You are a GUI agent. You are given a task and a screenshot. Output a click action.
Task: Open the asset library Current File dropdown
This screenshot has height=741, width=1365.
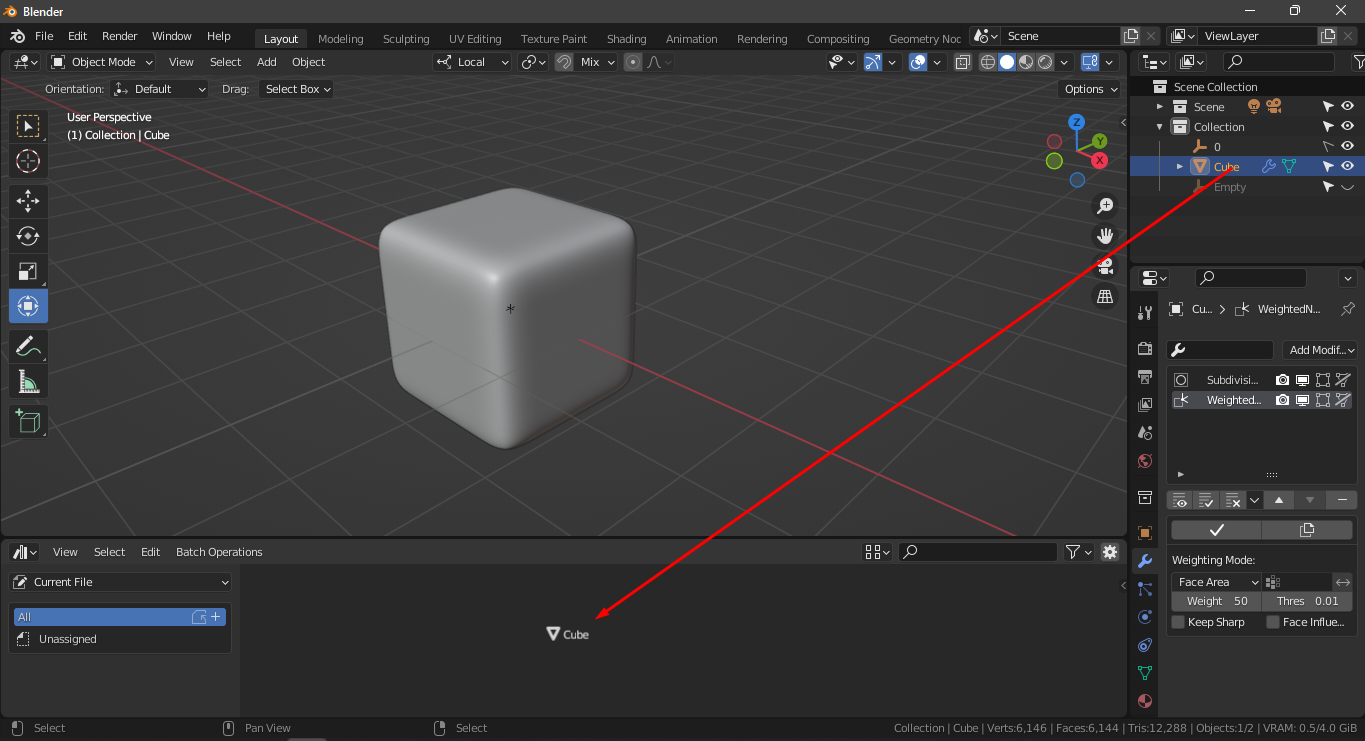click(x=120, y=582)
